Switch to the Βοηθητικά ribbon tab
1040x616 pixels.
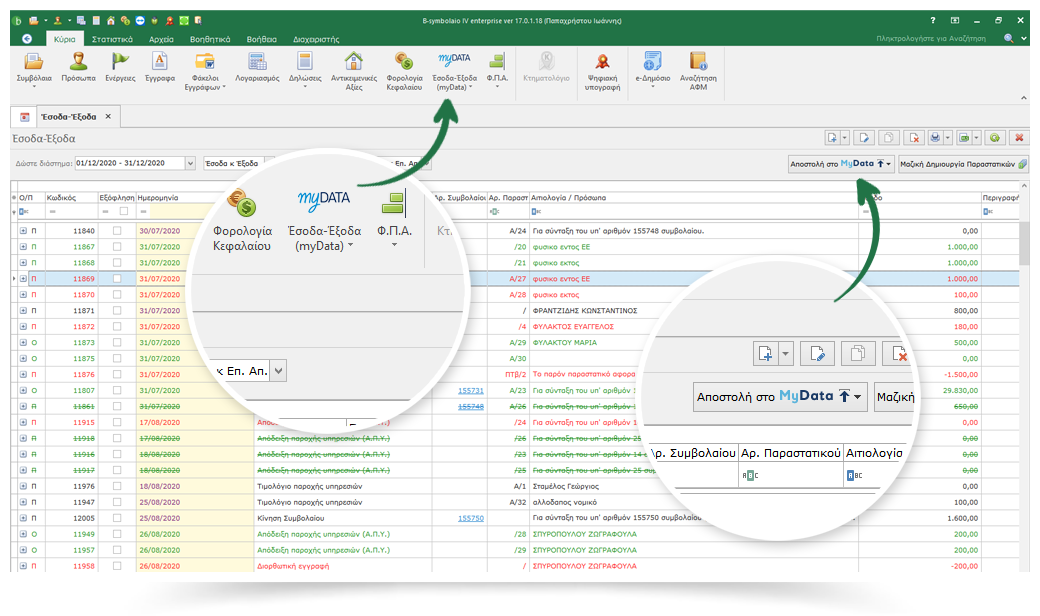[x=210, y=39]
